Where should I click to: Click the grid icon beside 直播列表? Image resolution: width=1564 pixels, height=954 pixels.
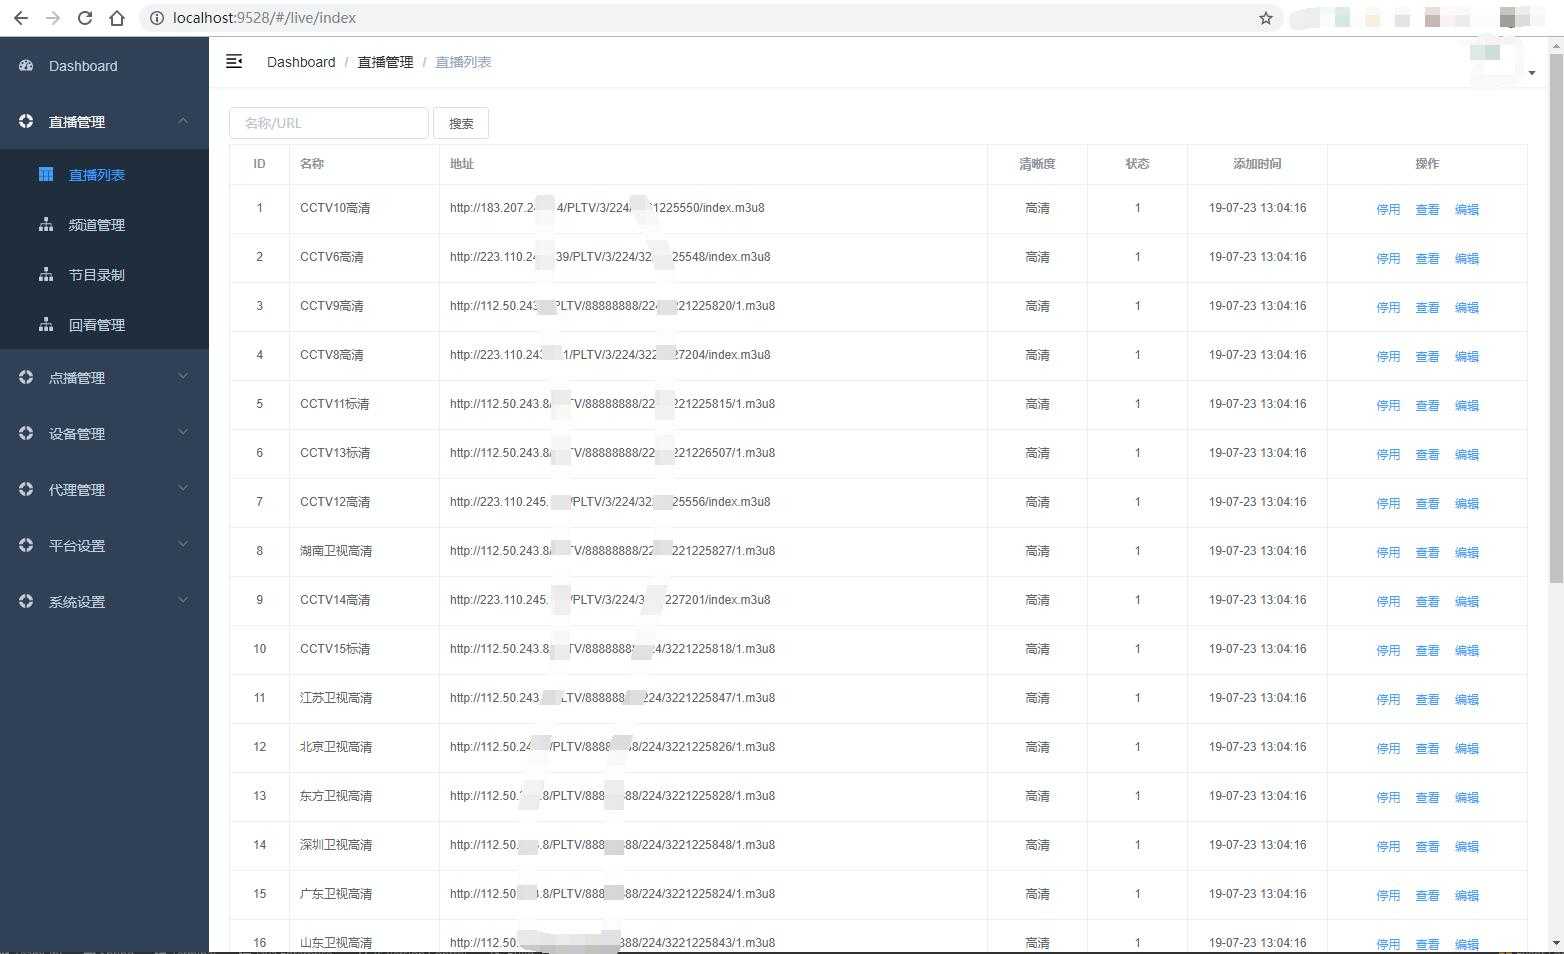46,174
